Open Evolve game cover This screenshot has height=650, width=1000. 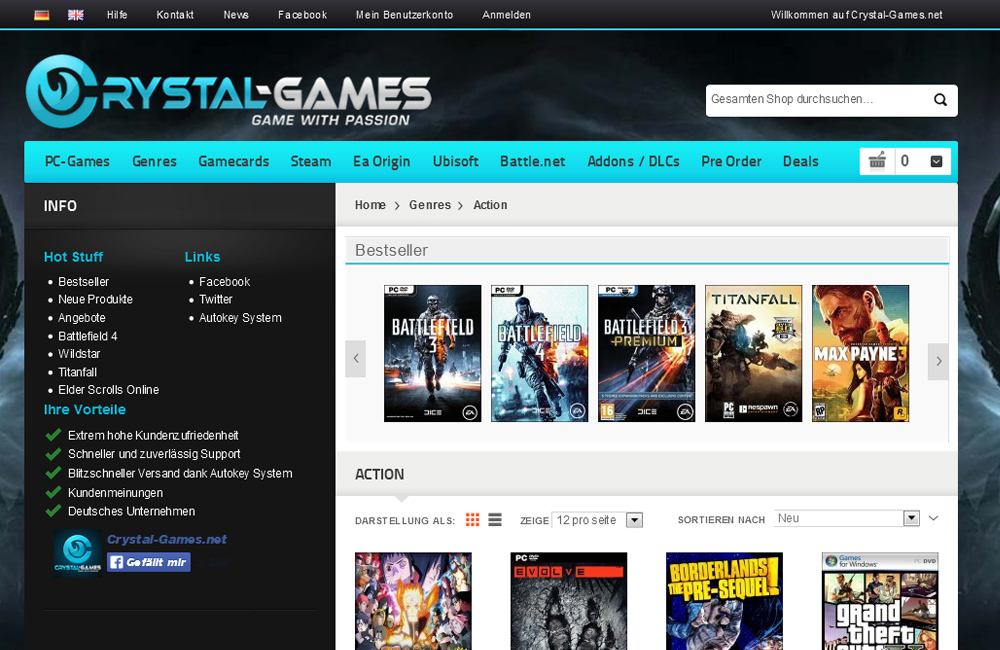569,601
